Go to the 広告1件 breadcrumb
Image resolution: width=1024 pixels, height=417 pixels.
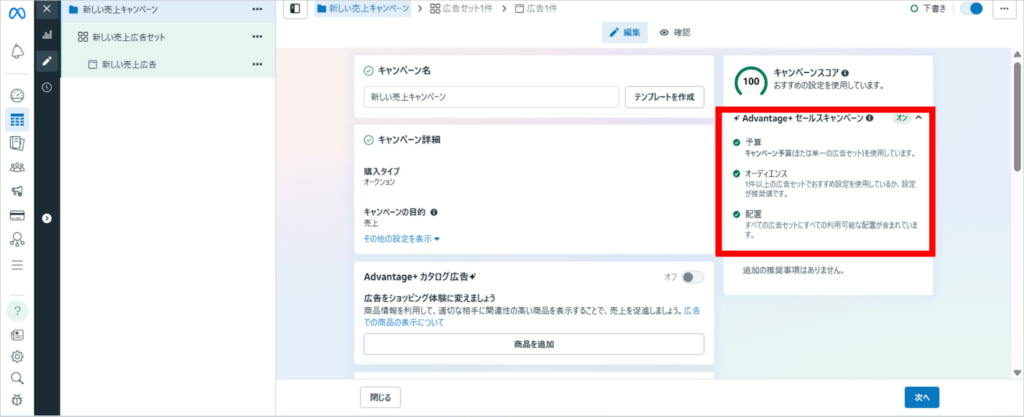point(536,9)
